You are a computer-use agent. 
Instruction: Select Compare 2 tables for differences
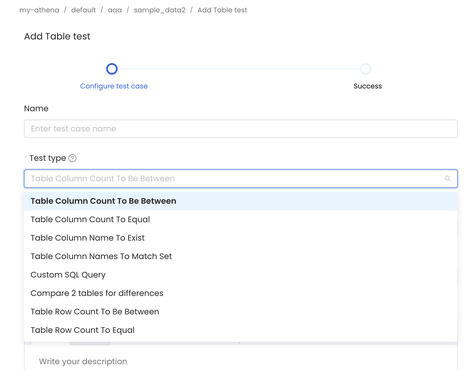(x=241, y=293)
